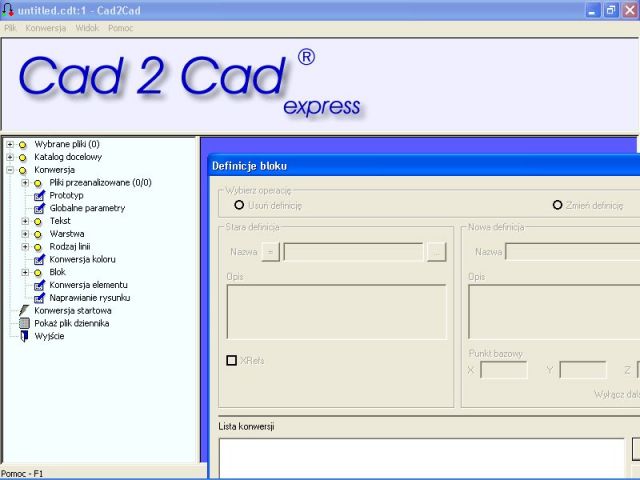Click the log file icon for Pokaż plik dziennika
The width and height of the screenshot is (640, 480).
(x=24, y=323)
